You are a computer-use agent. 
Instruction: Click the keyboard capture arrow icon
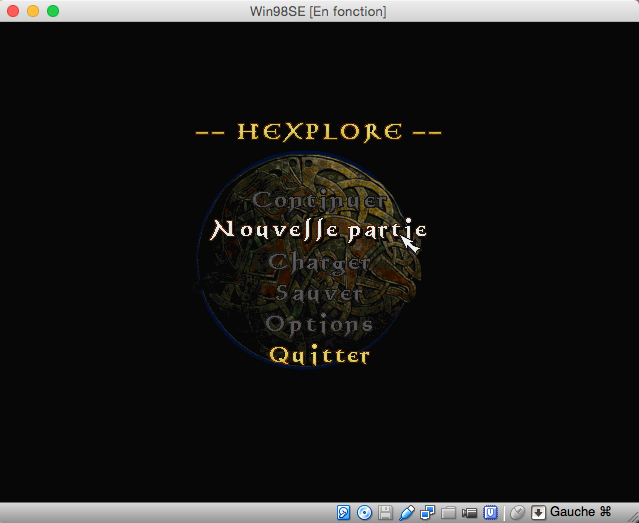coord(538,512)
